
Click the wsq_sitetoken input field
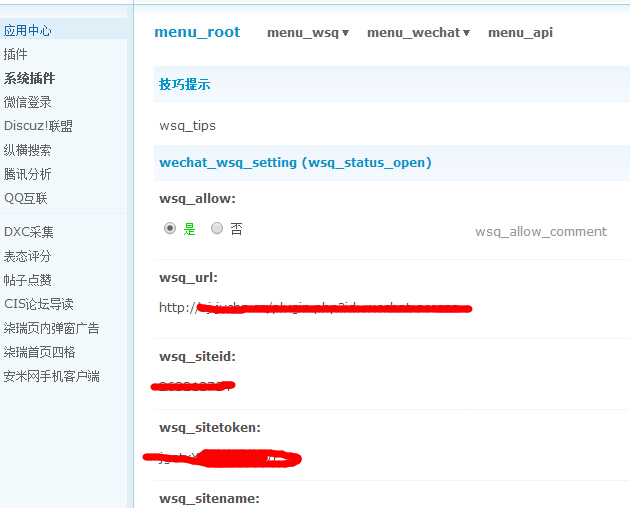coord(222,458)
